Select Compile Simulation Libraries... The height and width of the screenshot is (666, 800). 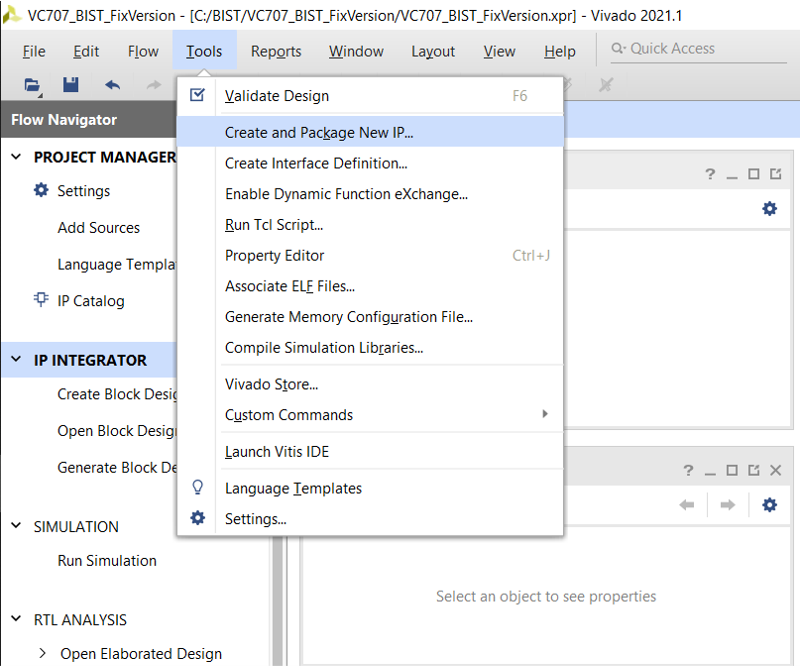370,348
